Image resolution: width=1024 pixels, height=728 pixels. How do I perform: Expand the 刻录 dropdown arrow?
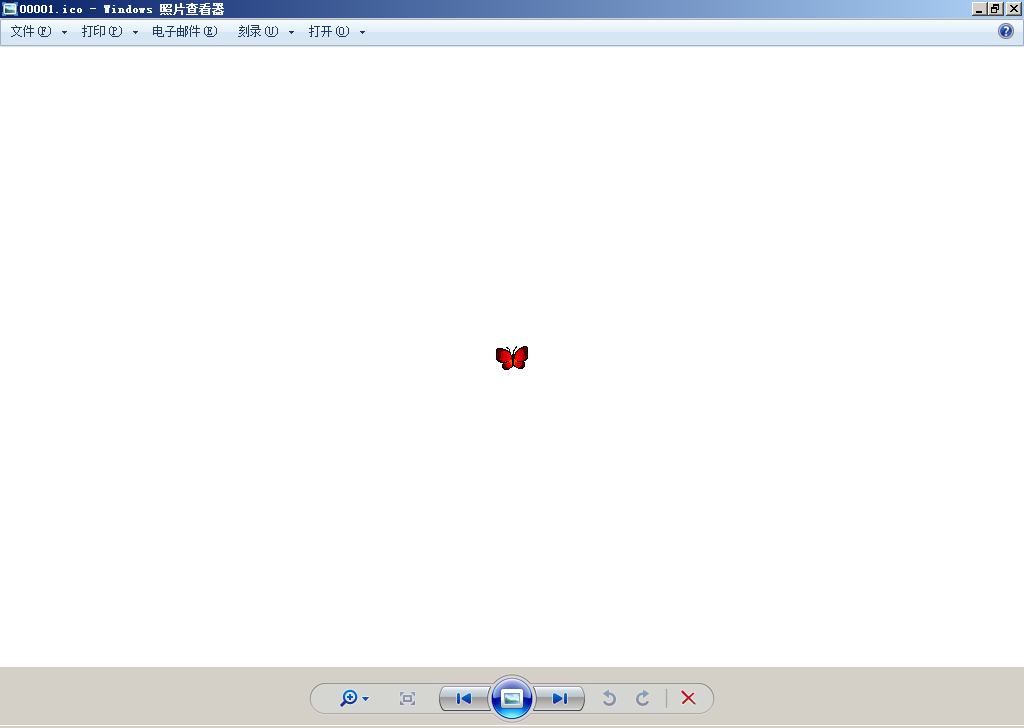pos(292,32)
